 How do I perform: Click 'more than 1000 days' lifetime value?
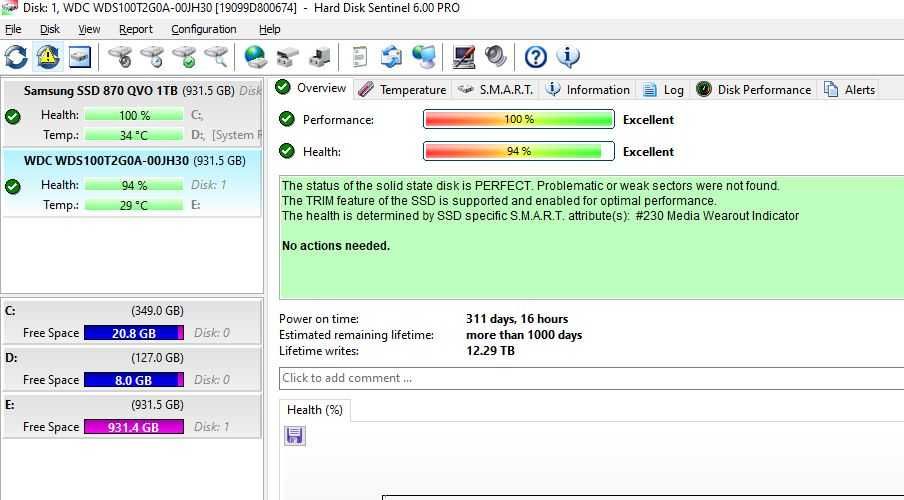(524, 335)
